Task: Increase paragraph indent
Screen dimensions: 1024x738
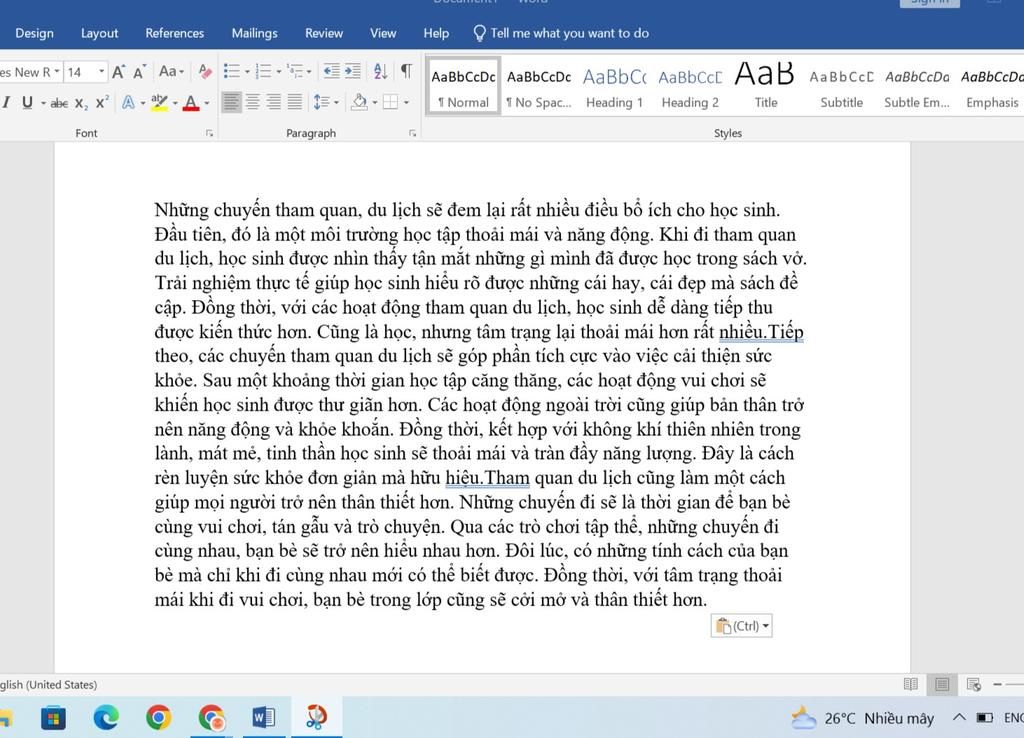Action: 353,71
